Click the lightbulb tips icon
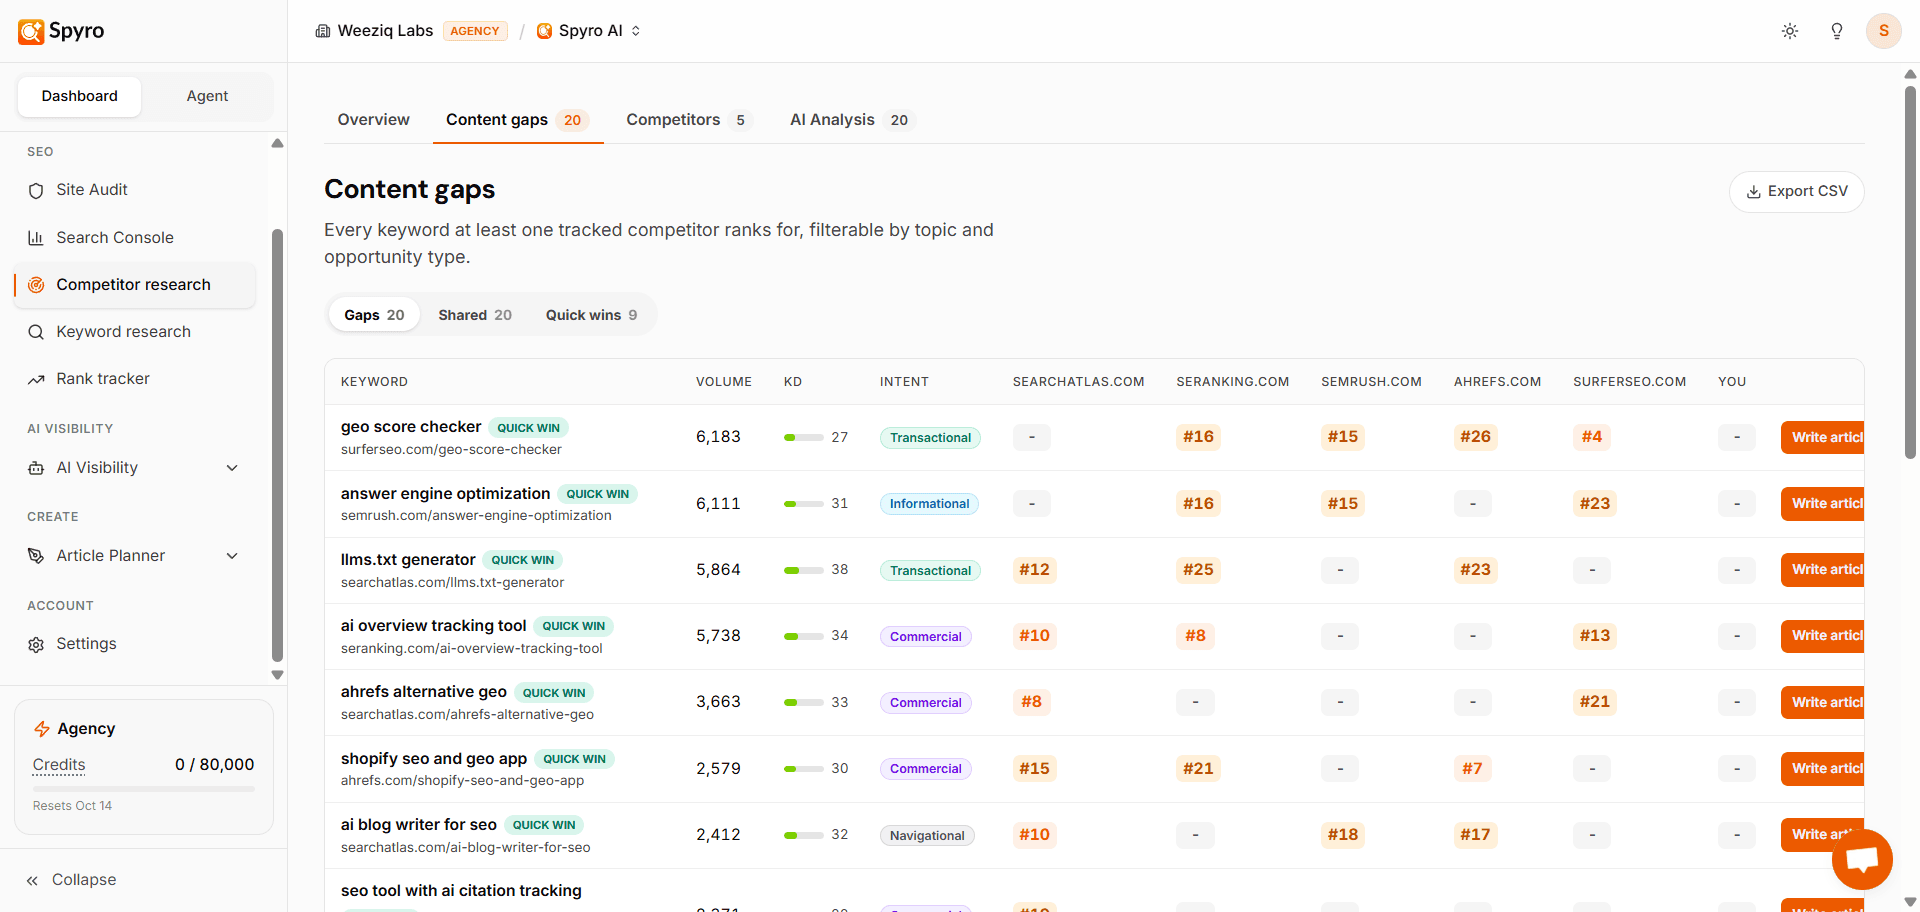The width and height of the screenshot is (1920, 912). tap(1837, 31)
